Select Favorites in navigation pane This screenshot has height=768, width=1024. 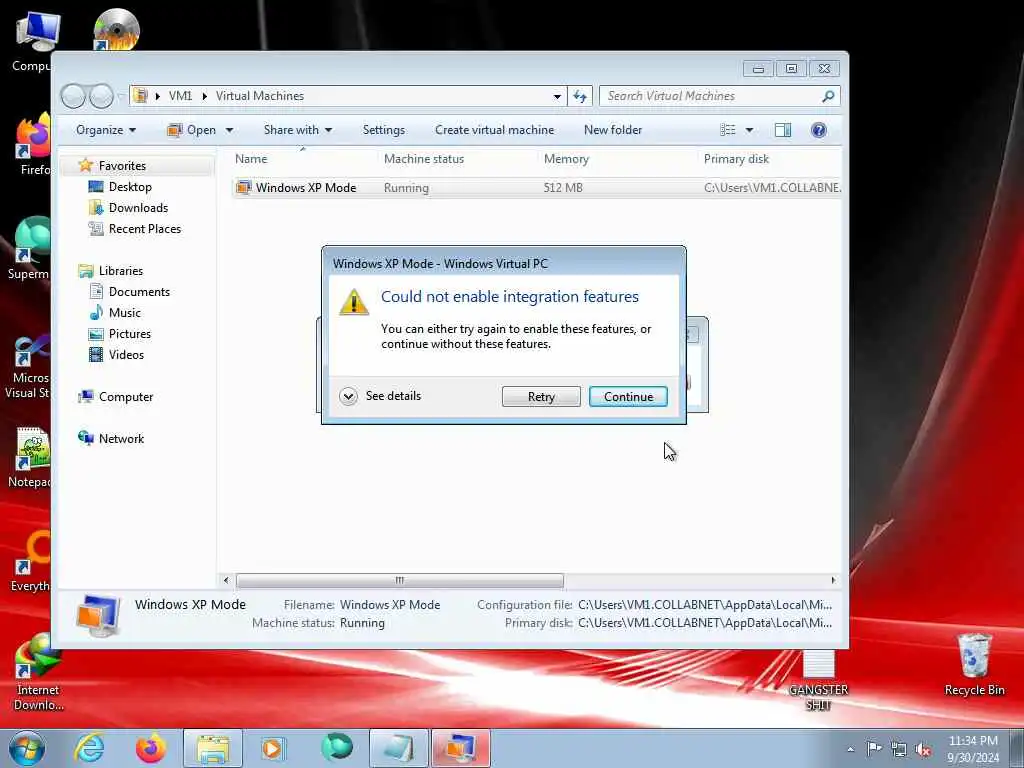pyautogui.click(x=122, y=166)
